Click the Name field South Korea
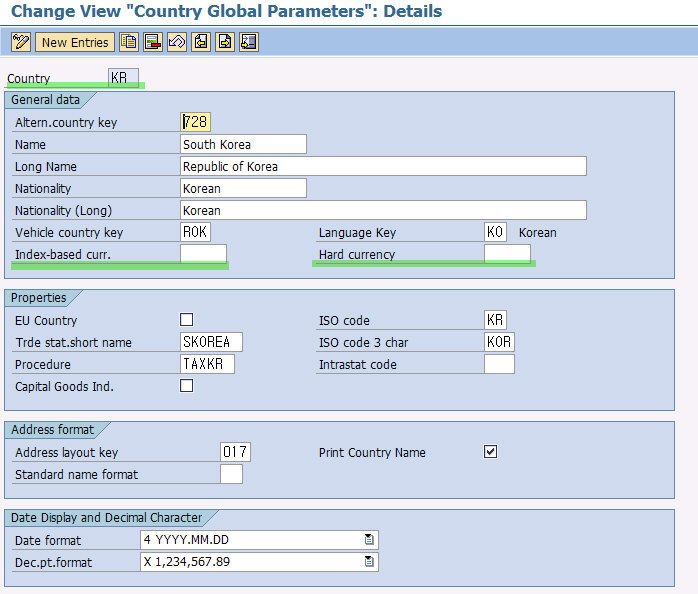The image size is (698, 594). [x=243, y=144]
